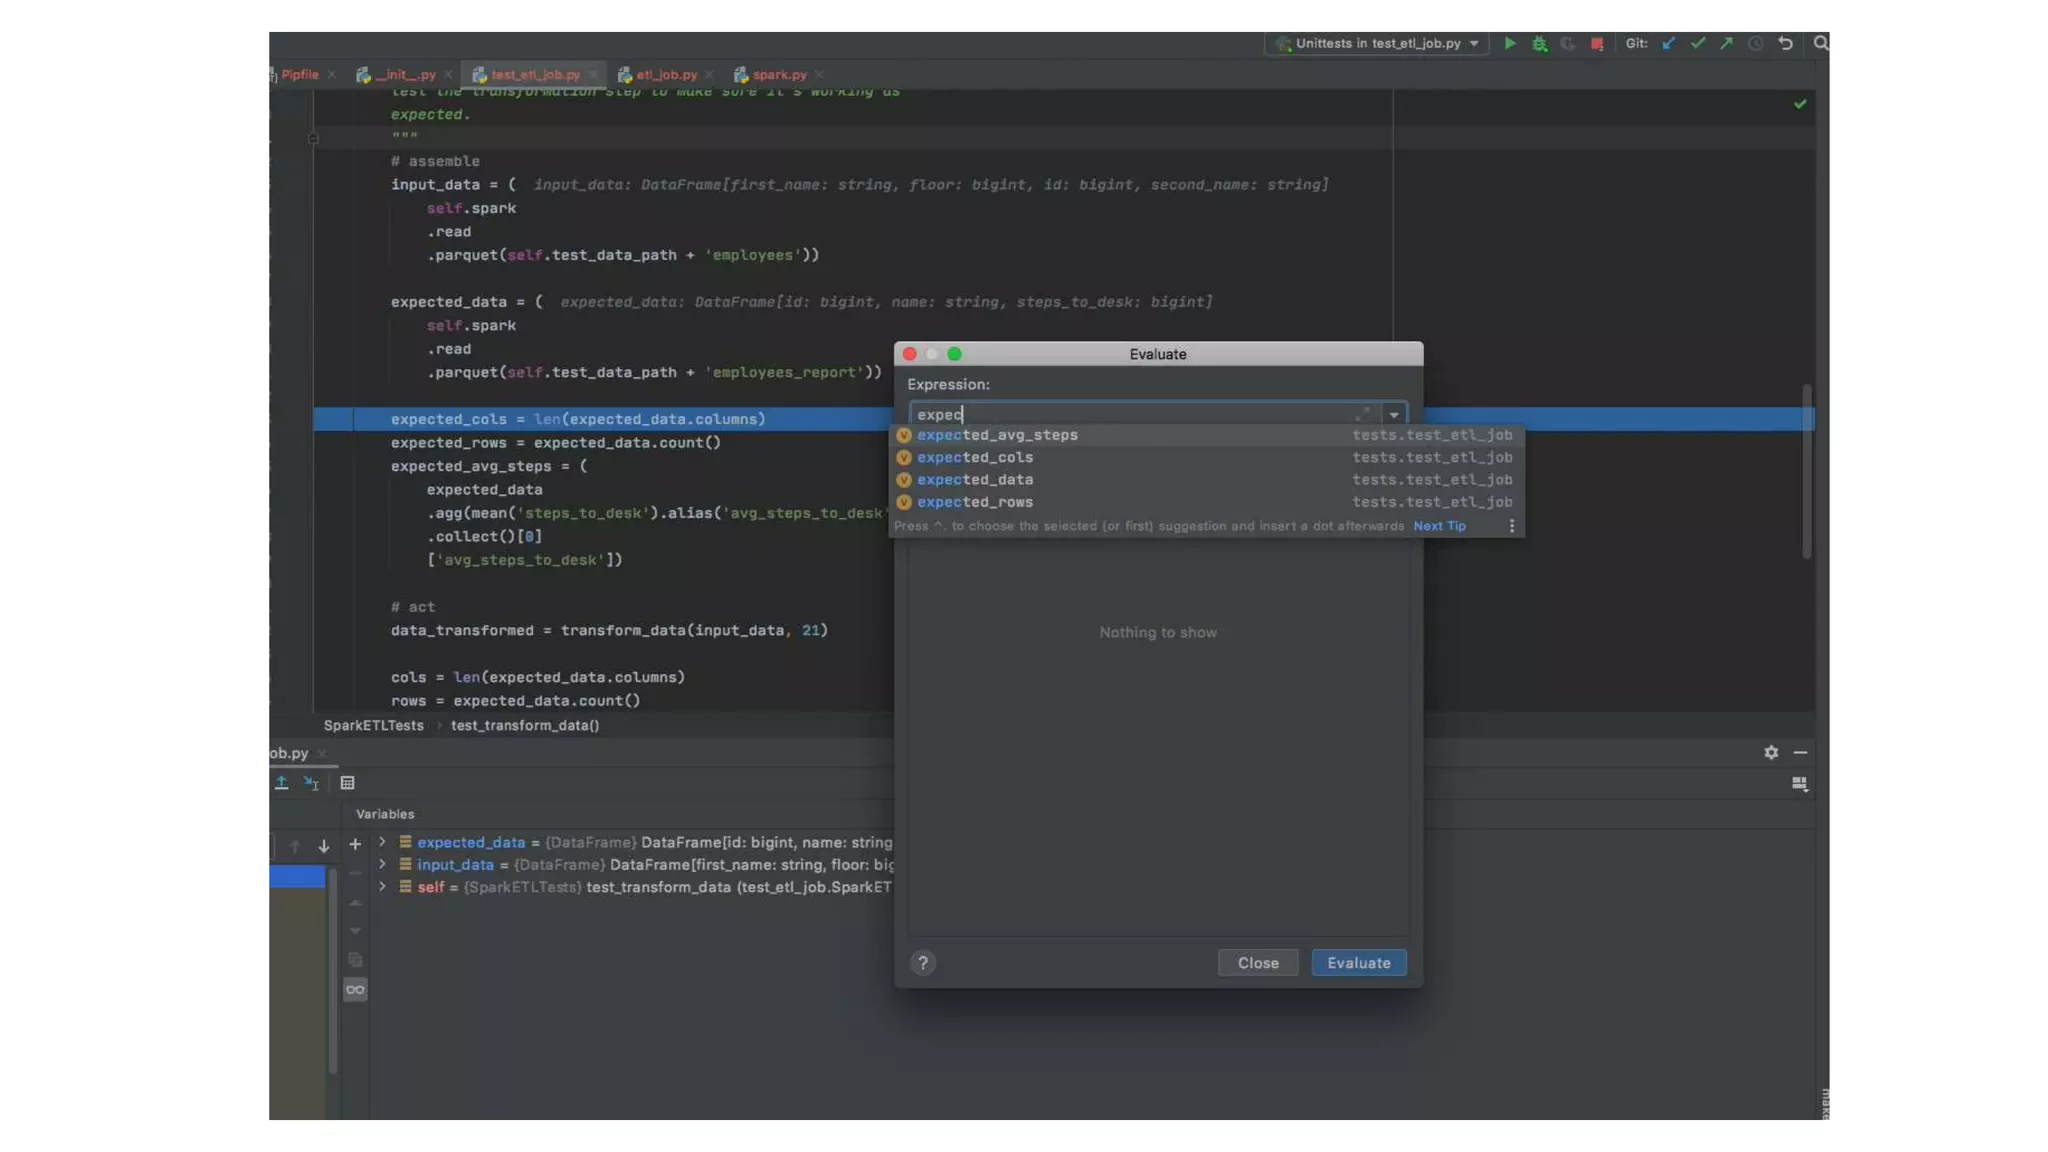Choose expected_cols suggestion
Image resolution: width=2048 pixels, height=1152 pixels.
[x=1206, y=457]
